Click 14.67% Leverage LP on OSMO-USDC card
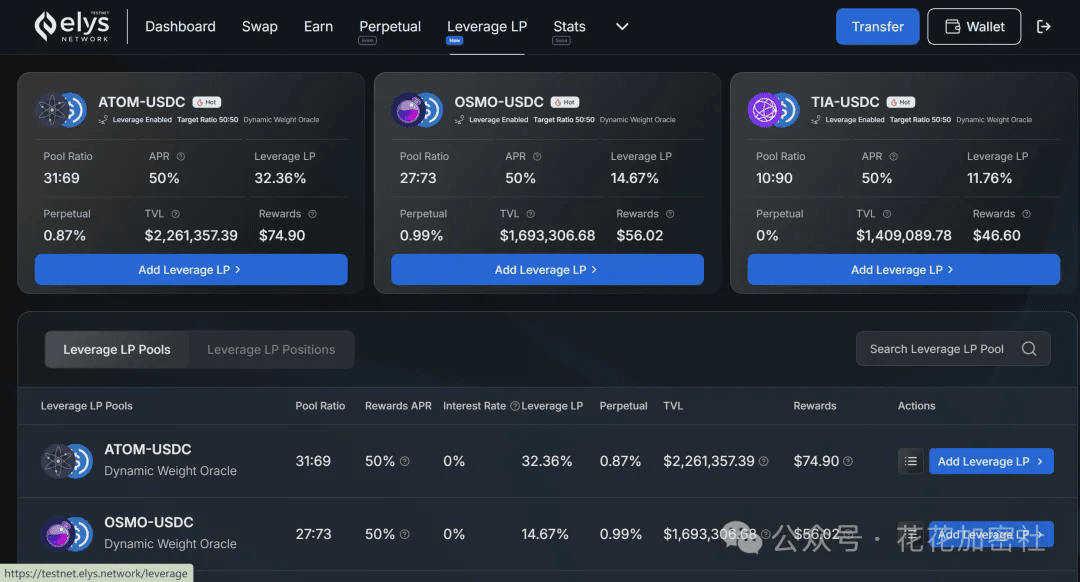 tap(634, 178)
